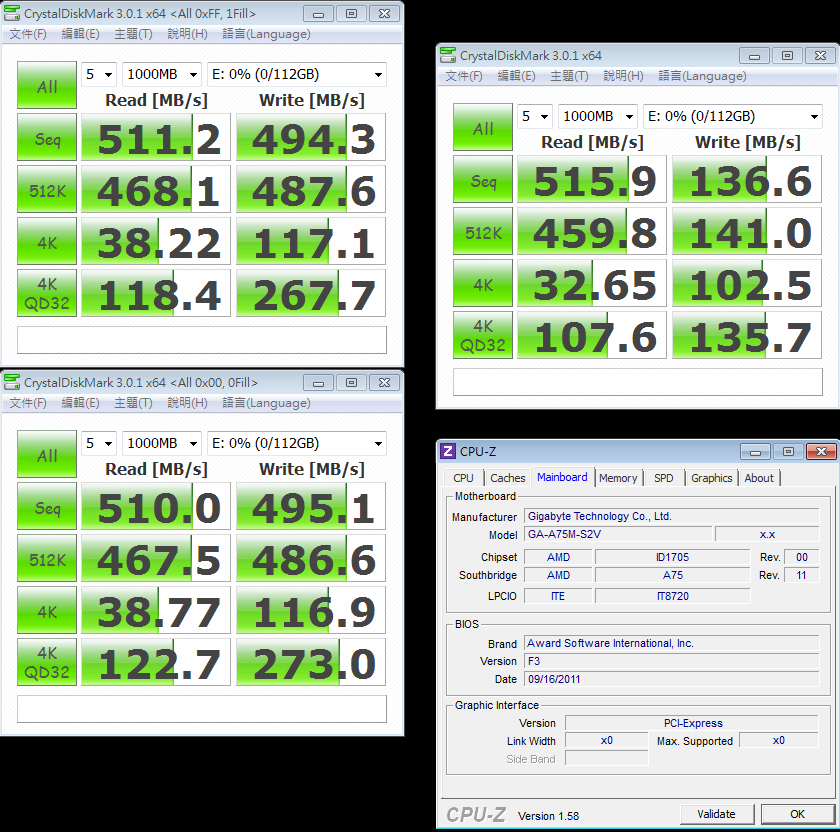Screen dimensions: 840x832
Task: Switch to the Caches tab in CPU-Z
Action: pyautogui.click(x=507, y=478)
